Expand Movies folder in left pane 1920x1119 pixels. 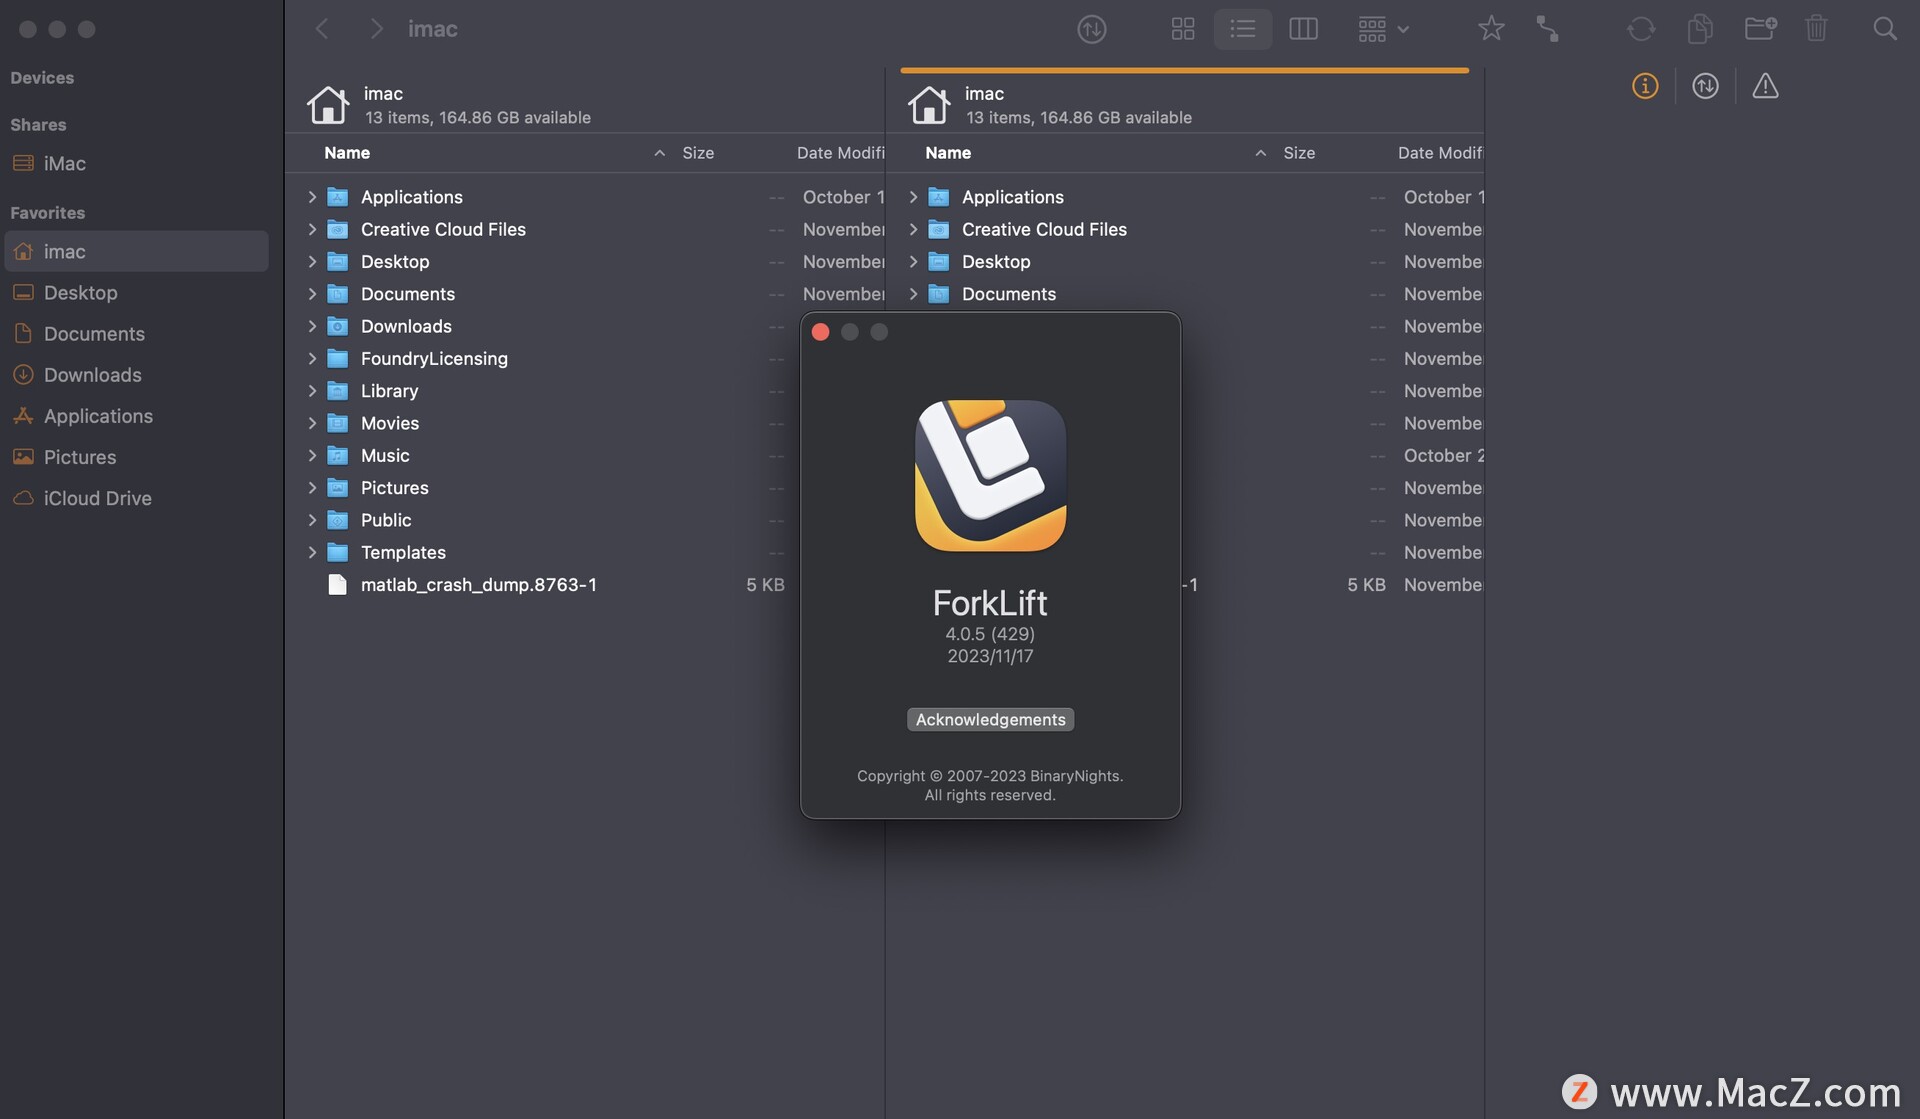coord(312,423)
